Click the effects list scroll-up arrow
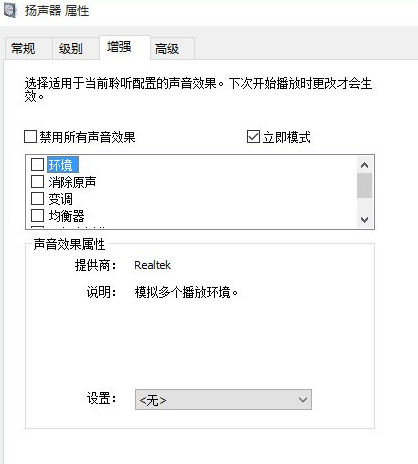The image size is (418, 464). coord(364,165)
